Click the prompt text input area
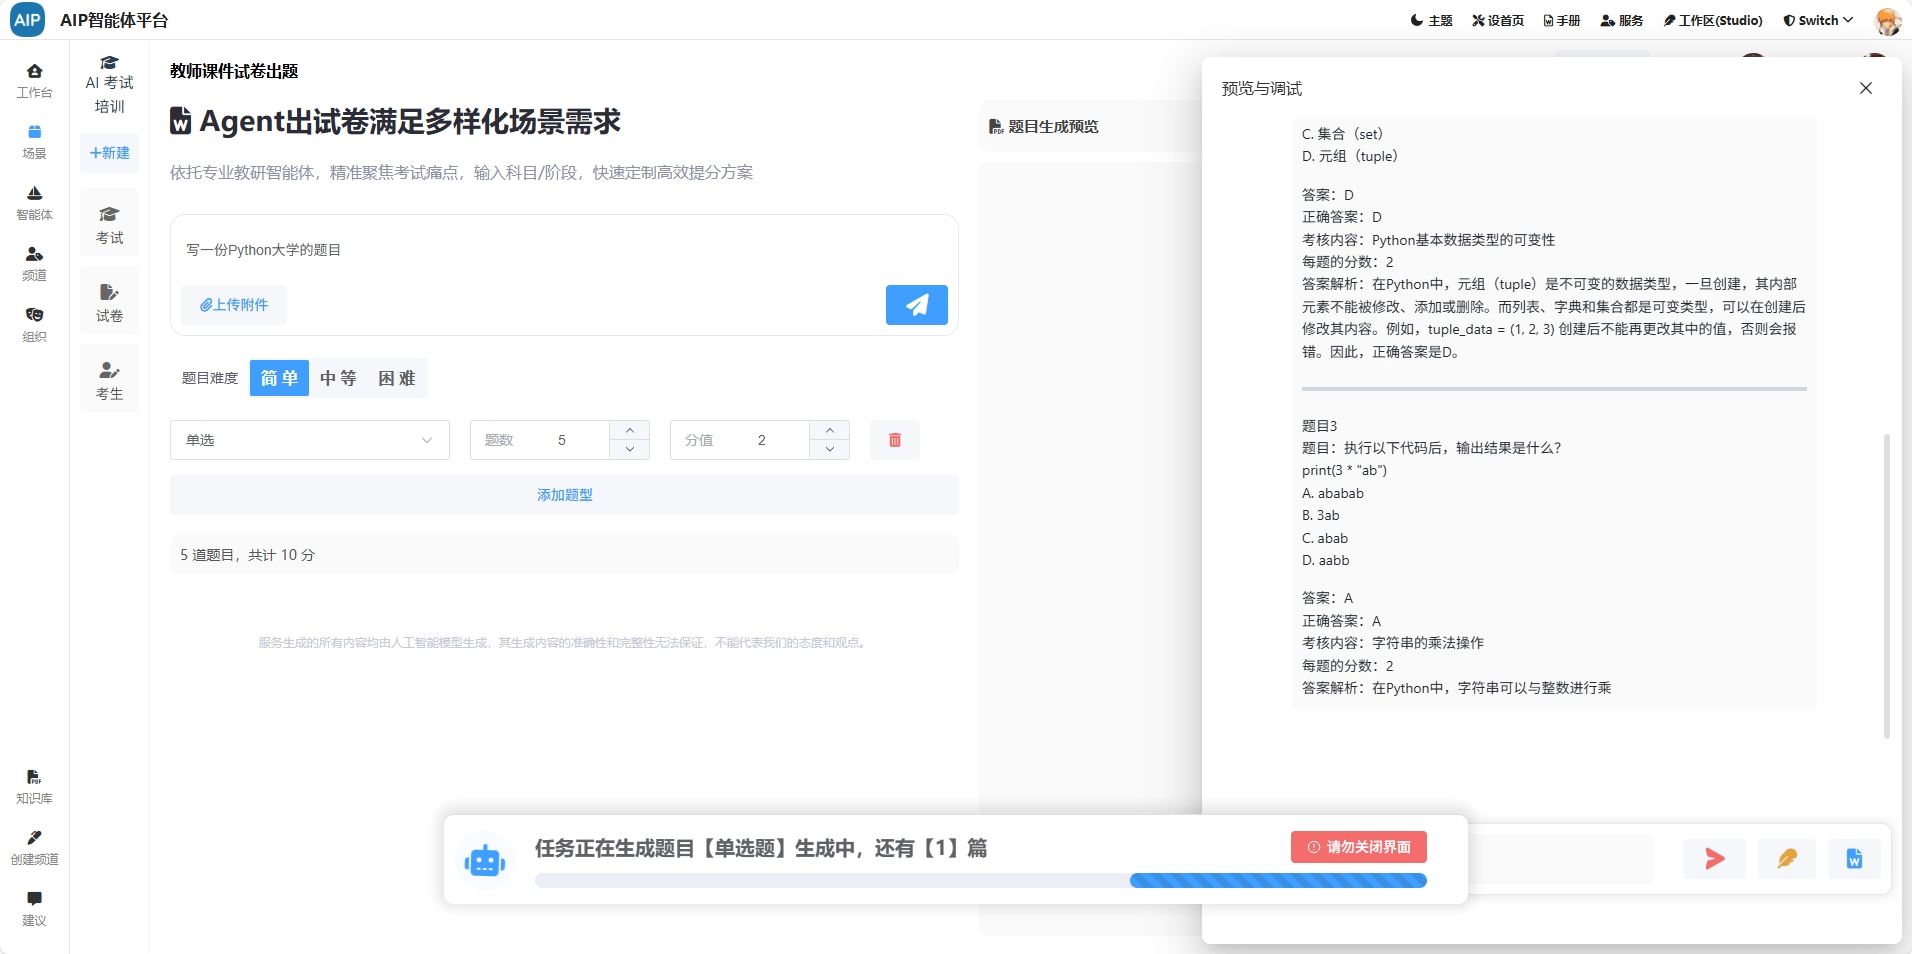The height and width of the screenshot is (954, 1912). click(x=564, y=250)
